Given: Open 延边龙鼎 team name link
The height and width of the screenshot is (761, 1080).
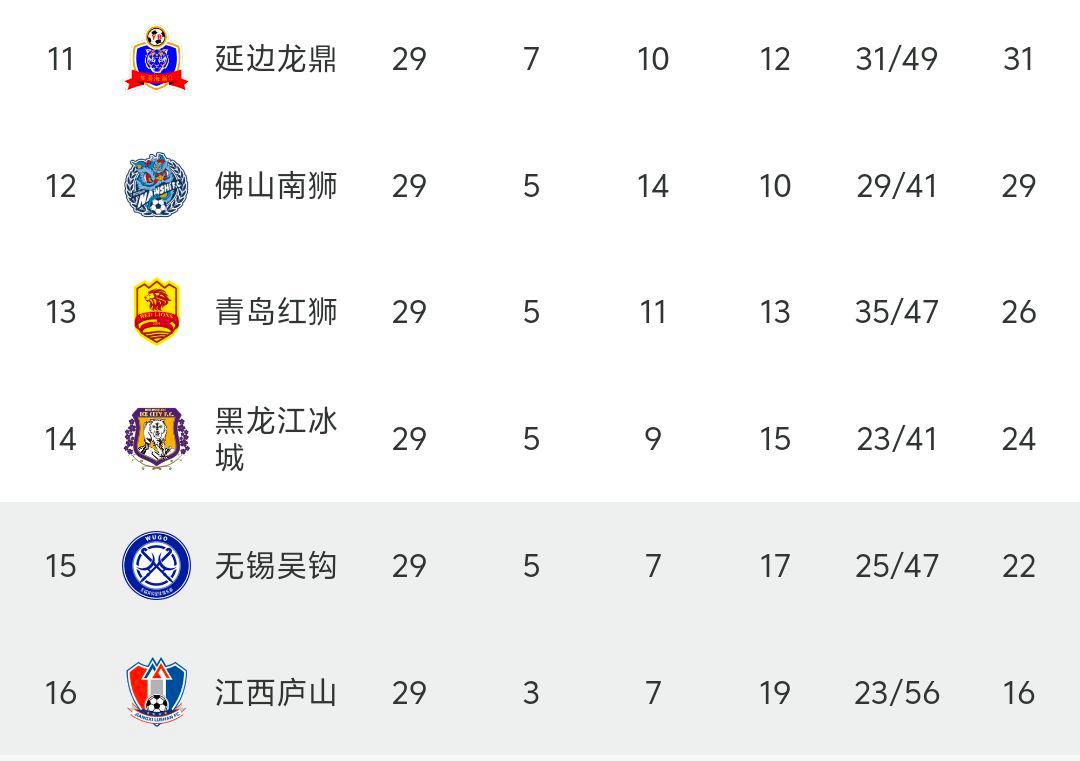Looking at the screenshot, I should tap(275, 59).
